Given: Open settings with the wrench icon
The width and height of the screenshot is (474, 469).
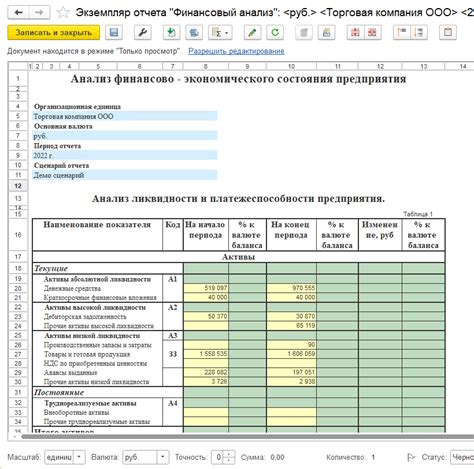Looking at the screenshot, I should pyautogui.click(x=143, y=33).
